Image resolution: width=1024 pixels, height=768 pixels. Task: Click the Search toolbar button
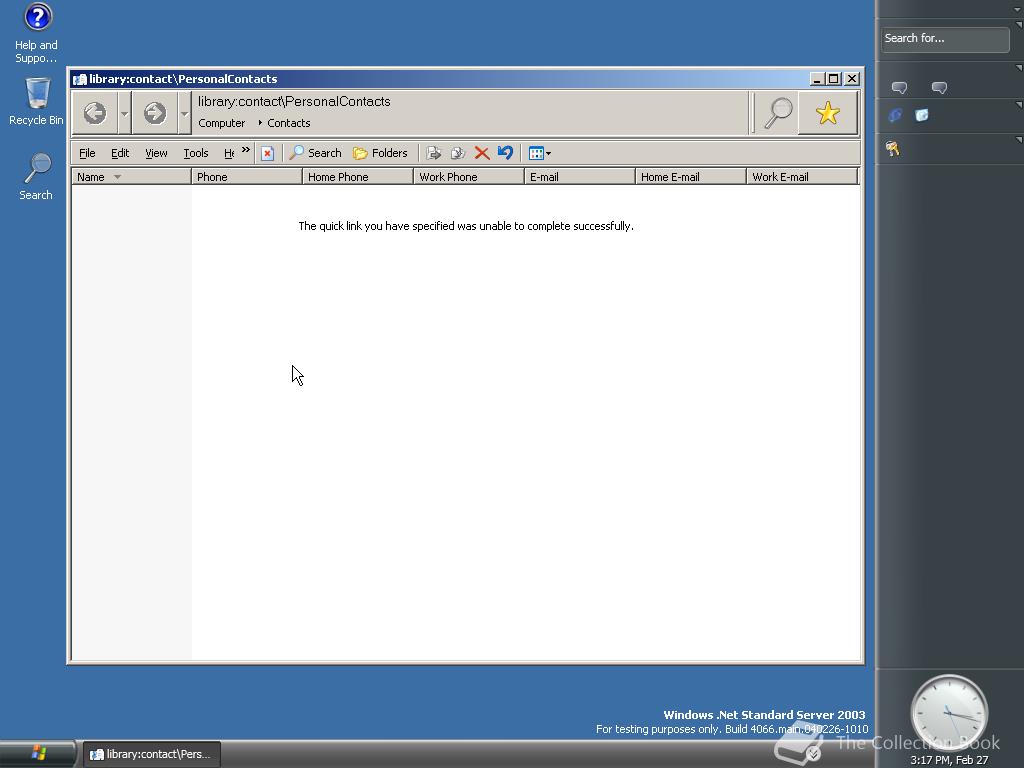(x=315, y=153)
